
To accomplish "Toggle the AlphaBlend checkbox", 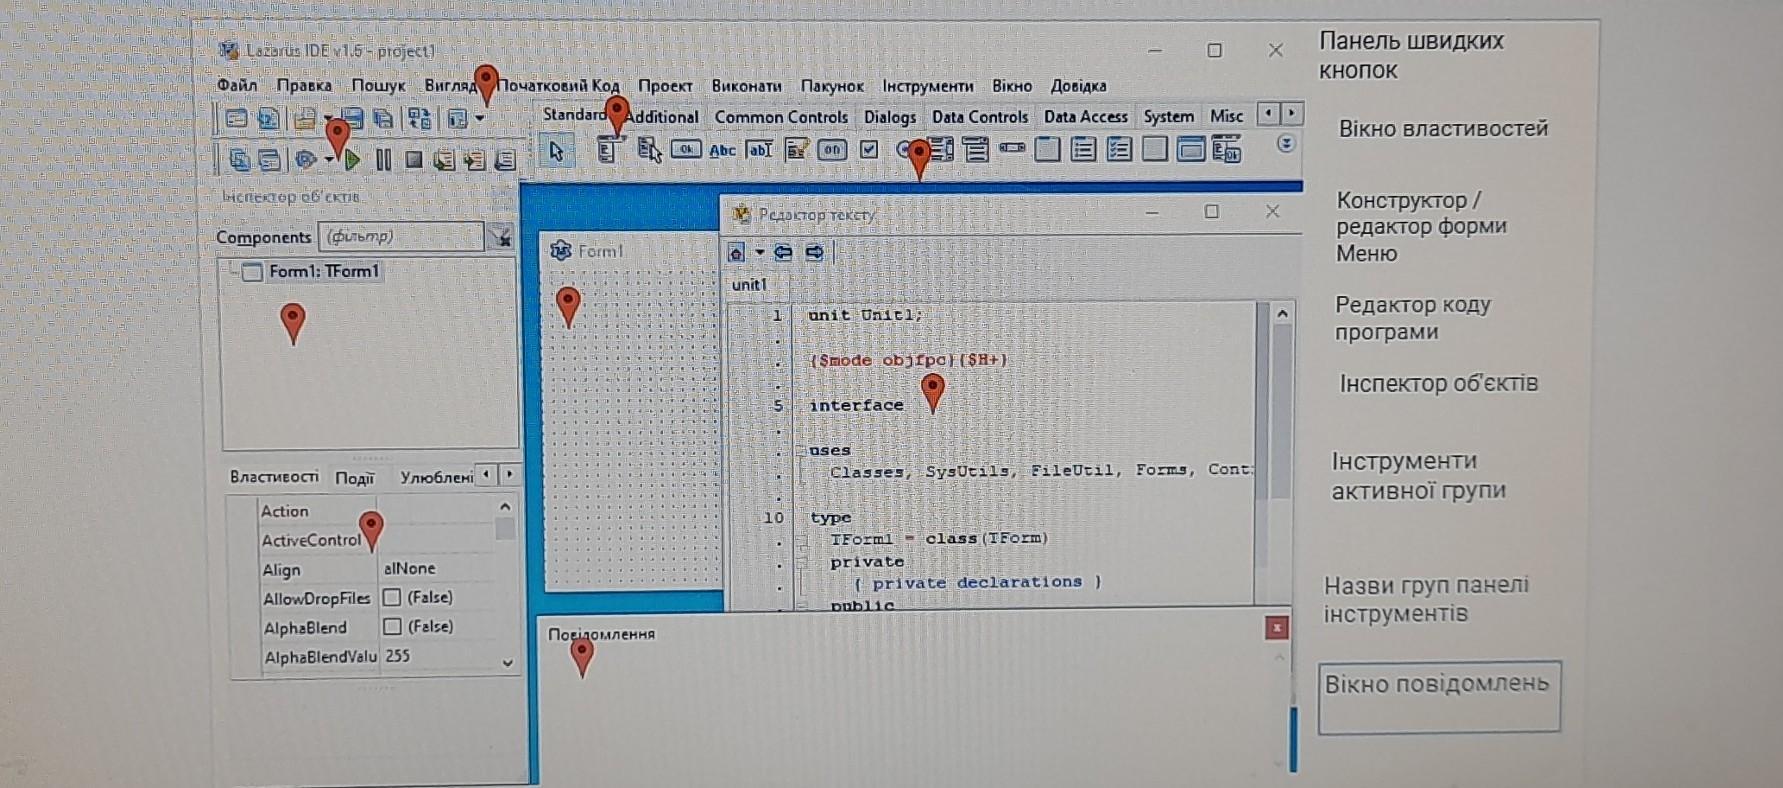I will click(392, 626).
